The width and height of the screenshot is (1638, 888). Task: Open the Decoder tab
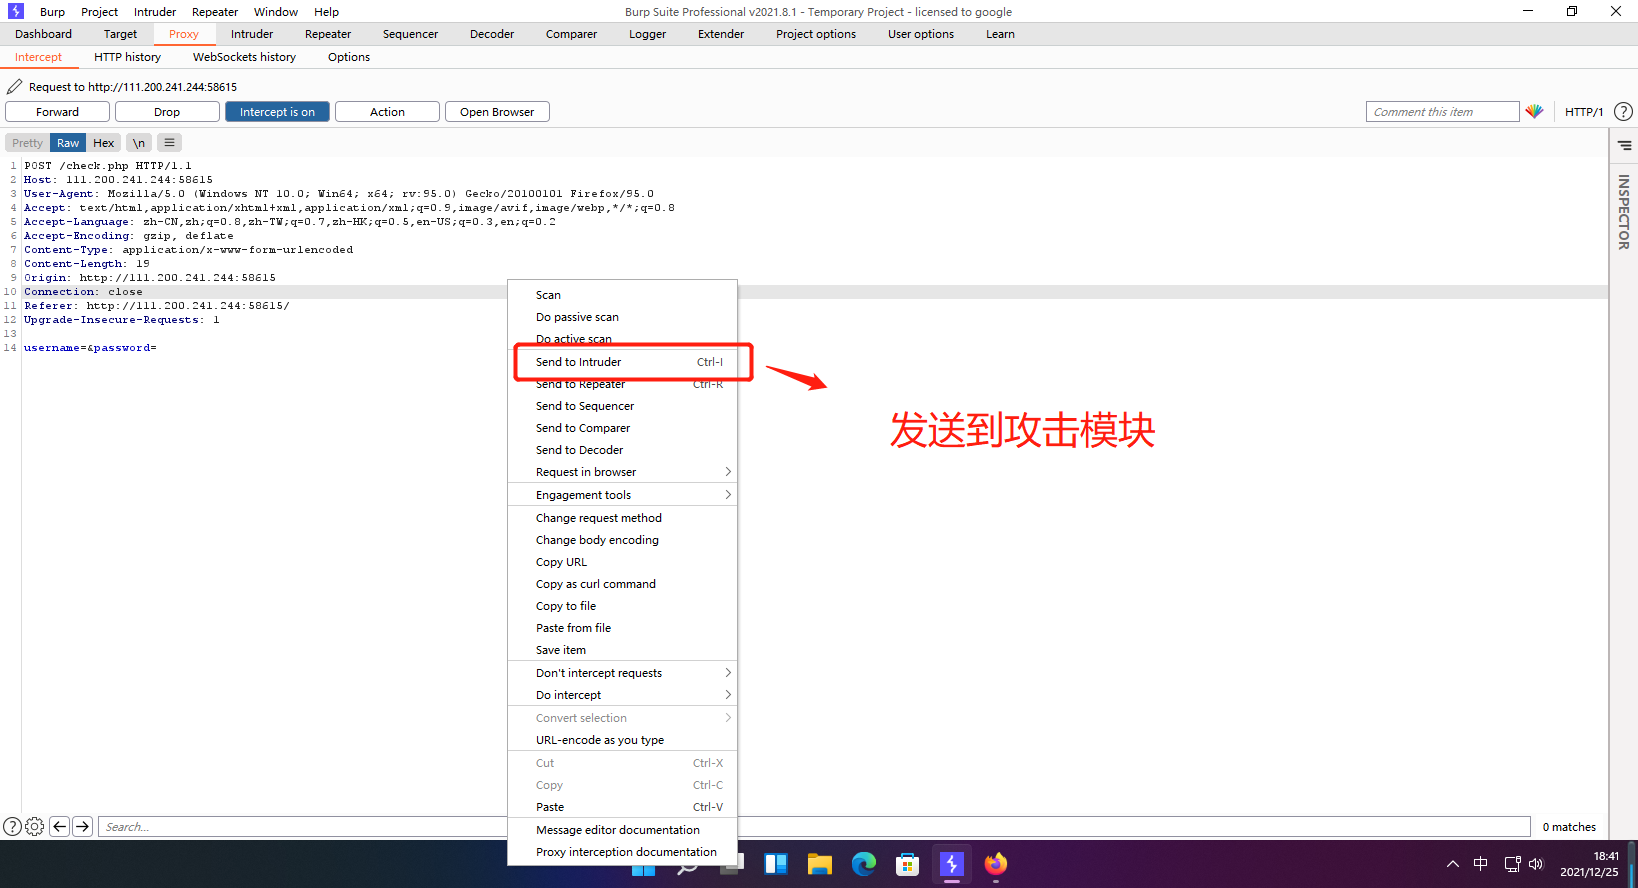pos(492,34)
